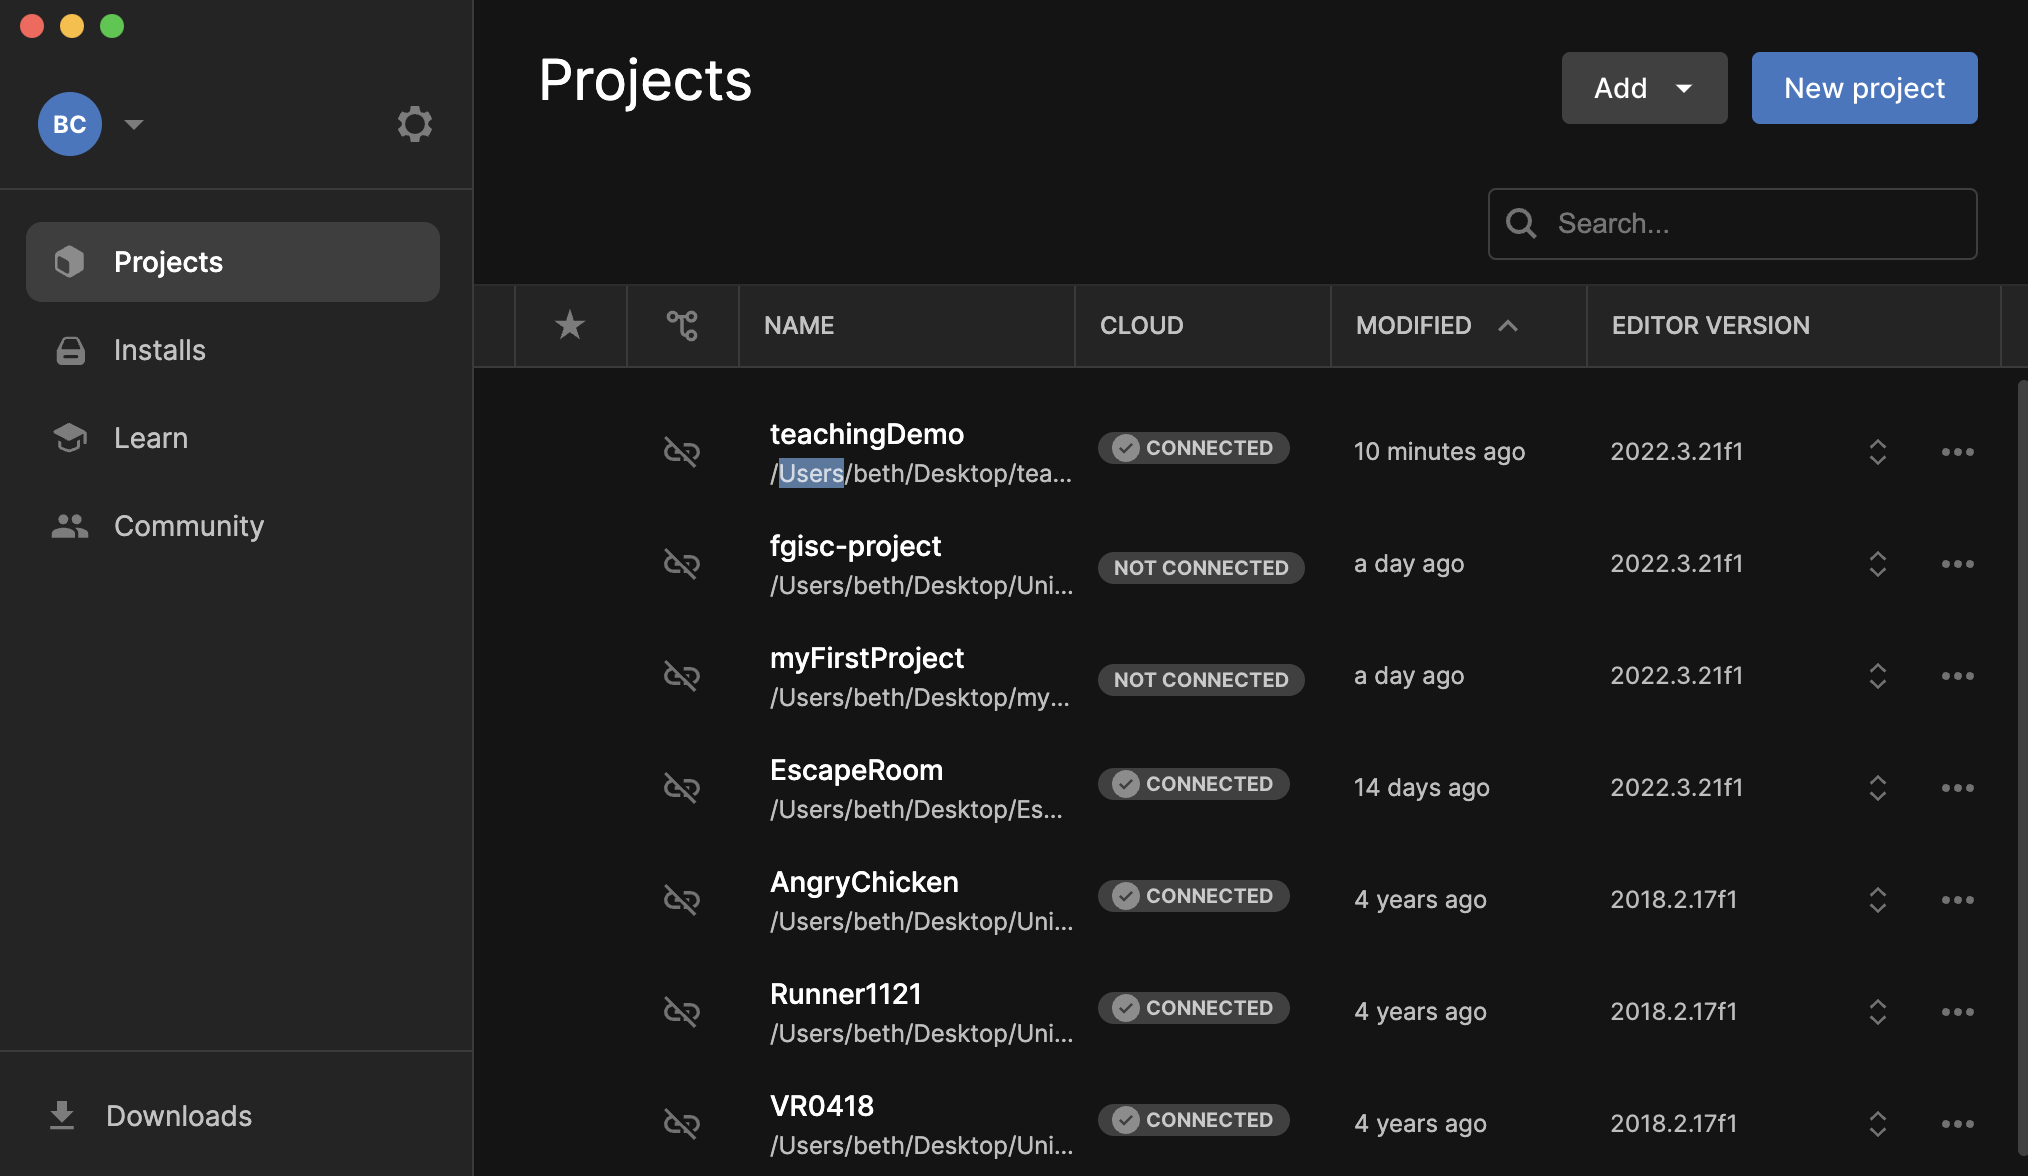This screenshot has height=1176, width=2028.
Task: Open preferences with the gear icon
Action: coord(414,124)
